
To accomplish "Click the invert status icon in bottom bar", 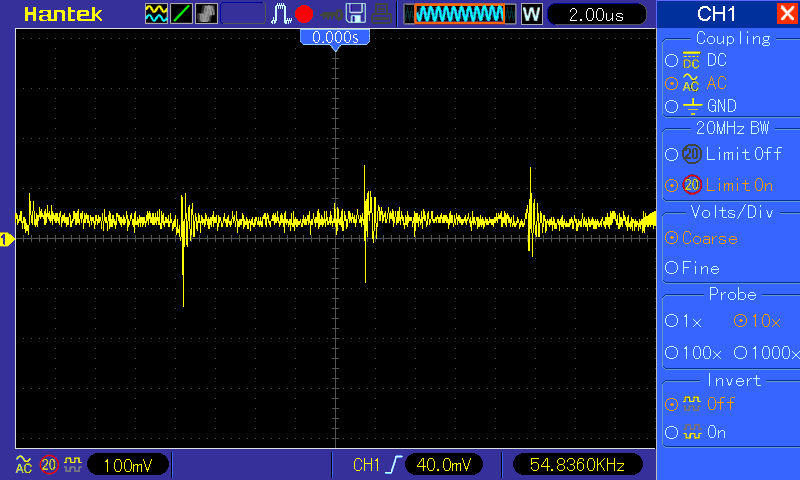I will point(73,464).
